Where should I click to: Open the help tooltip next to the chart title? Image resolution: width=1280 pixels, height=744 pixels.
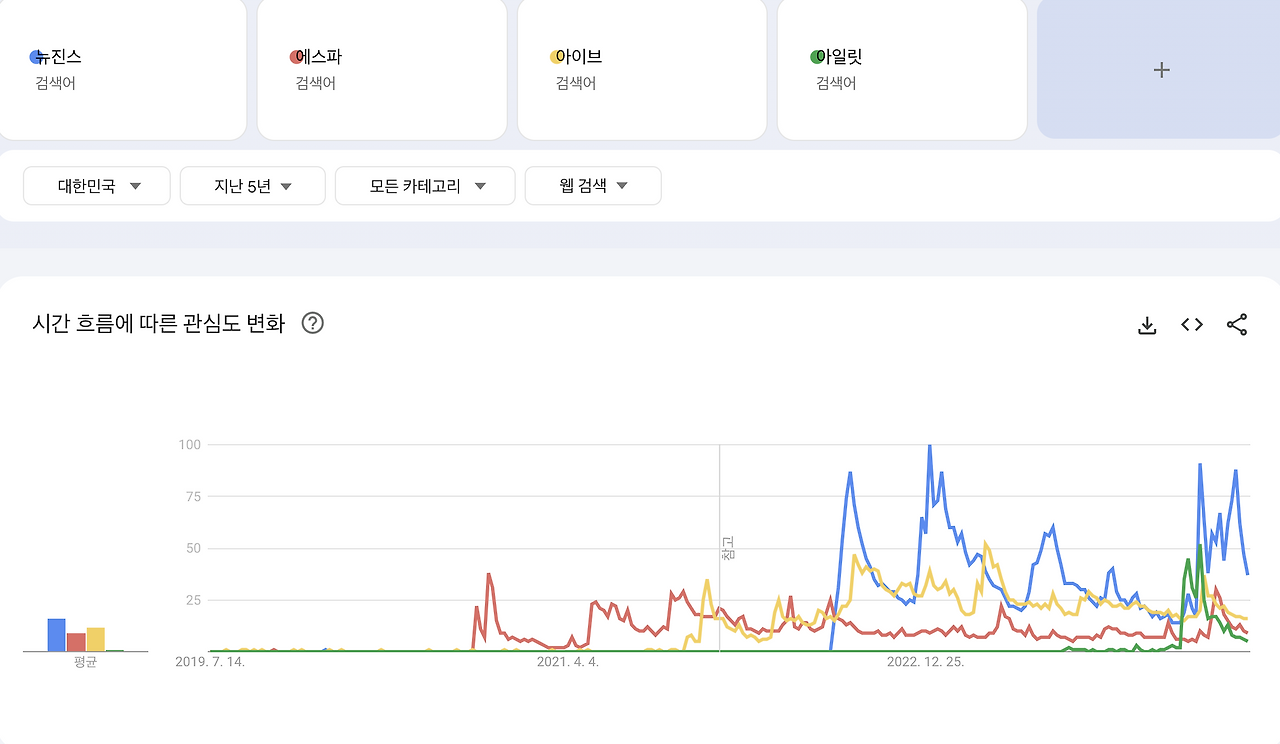click(x=313, y=323)
